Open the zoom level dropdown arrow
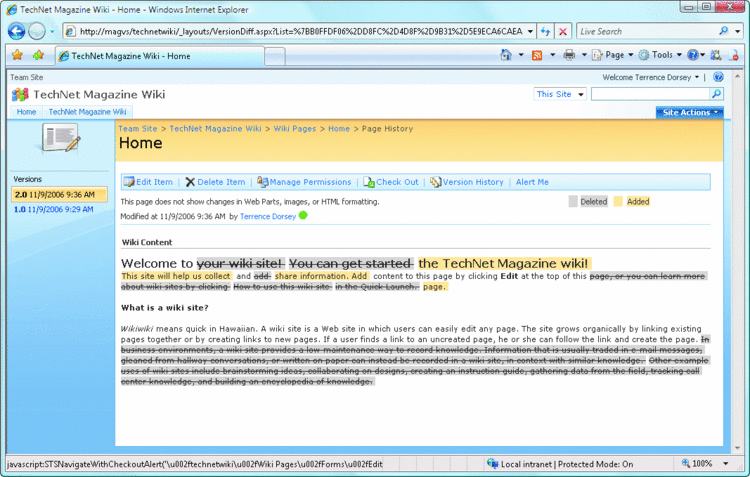 tap(726, 463)
